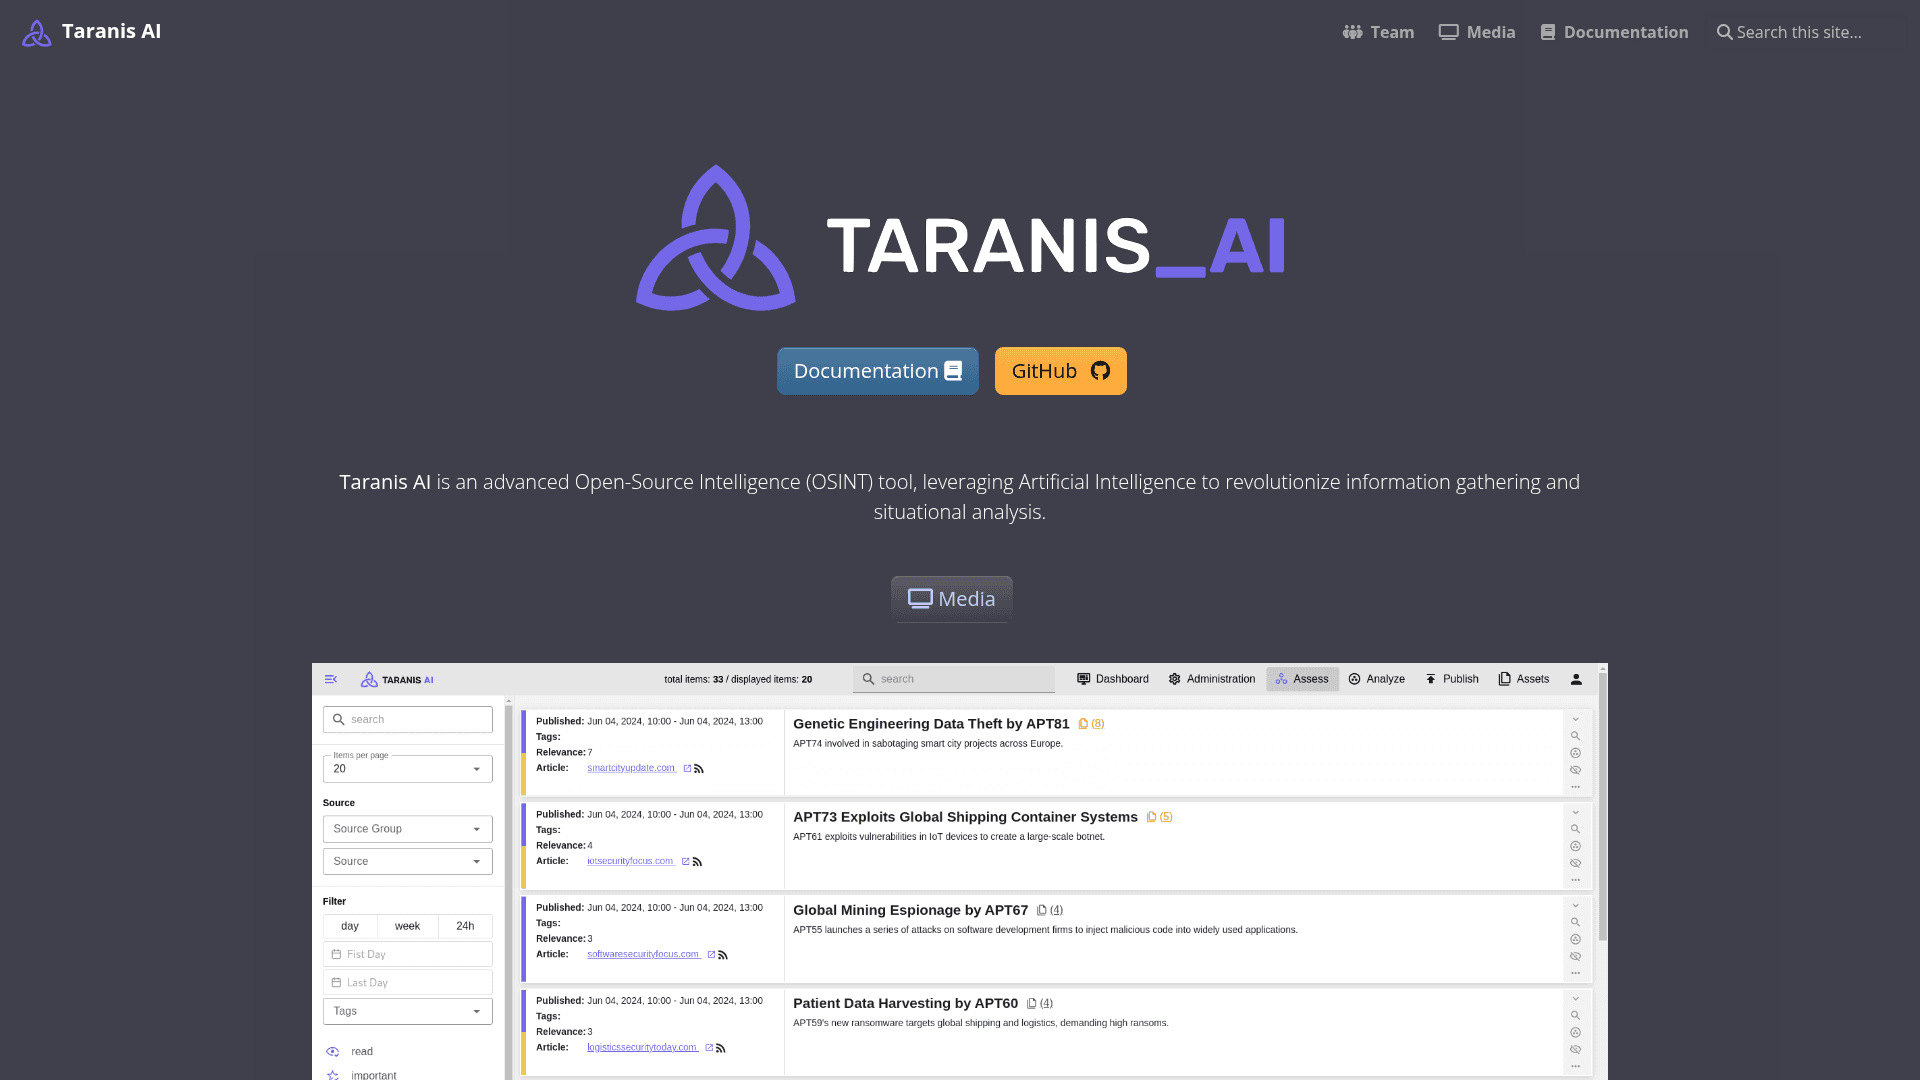Mark APT67 story unread with the crossed-eye icon

pos(1575,957)
